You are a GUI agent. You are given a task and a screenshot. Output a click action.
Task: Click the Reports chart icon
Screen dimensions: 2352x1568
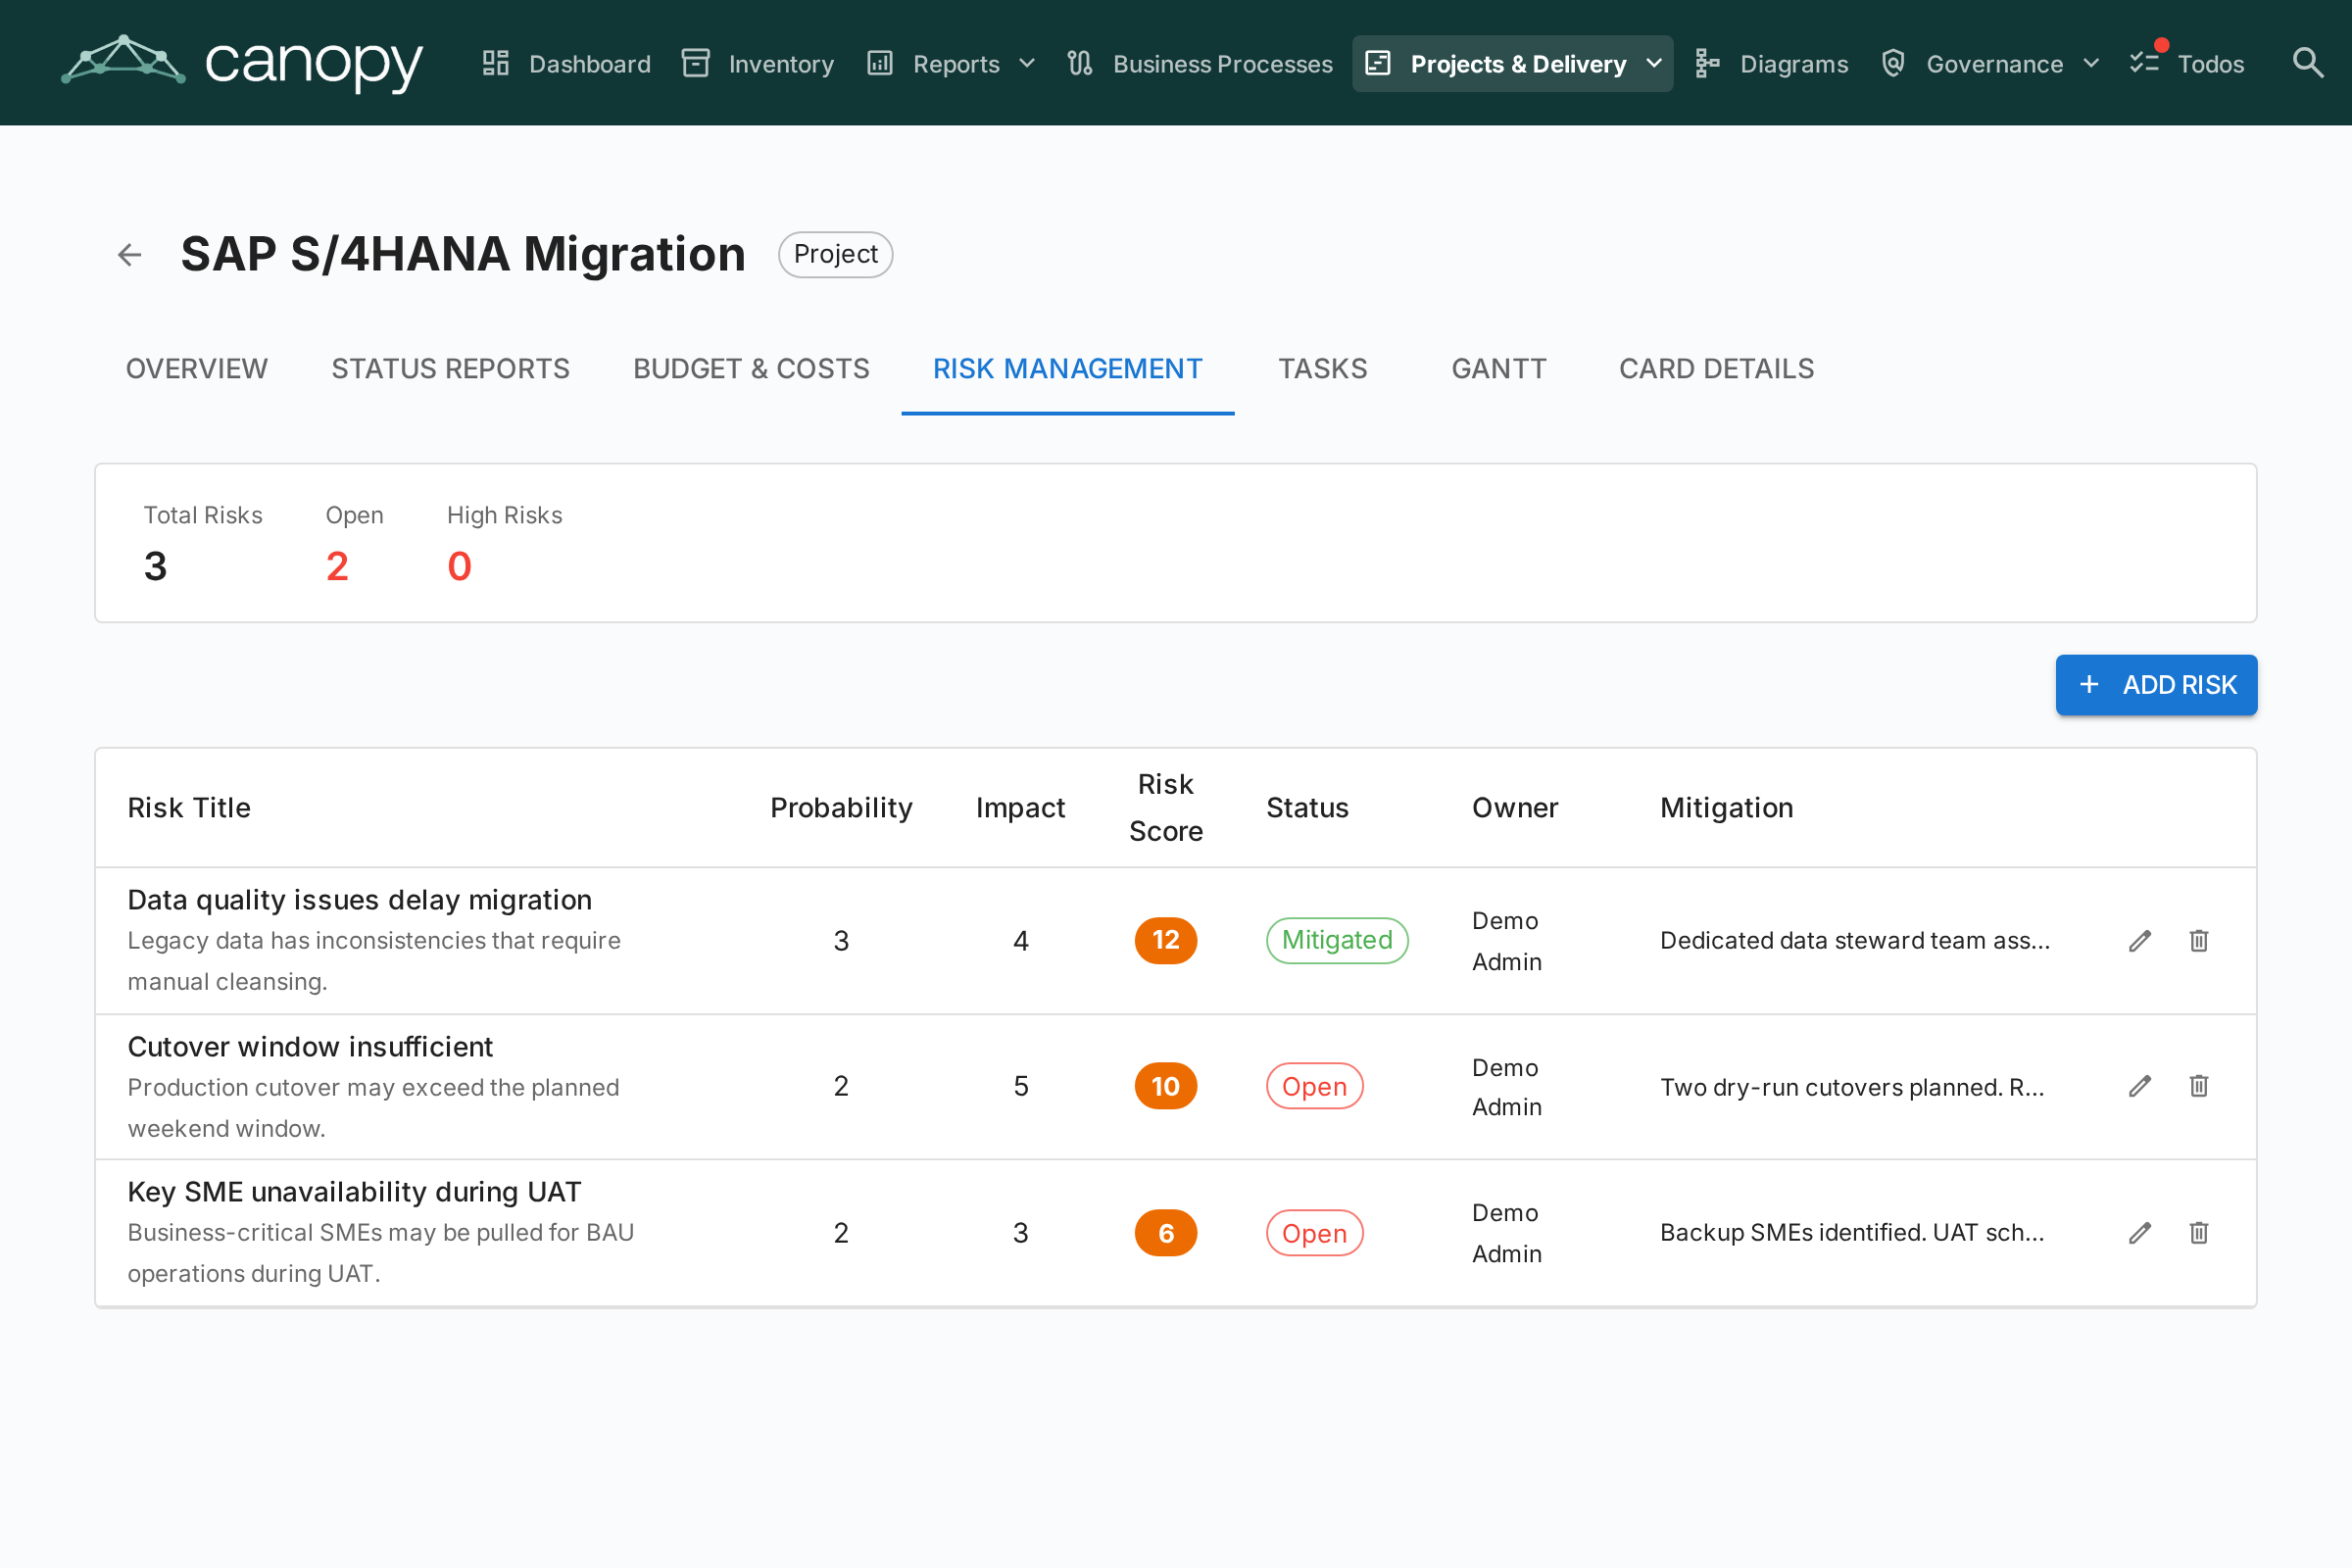[x=879, y=63]
